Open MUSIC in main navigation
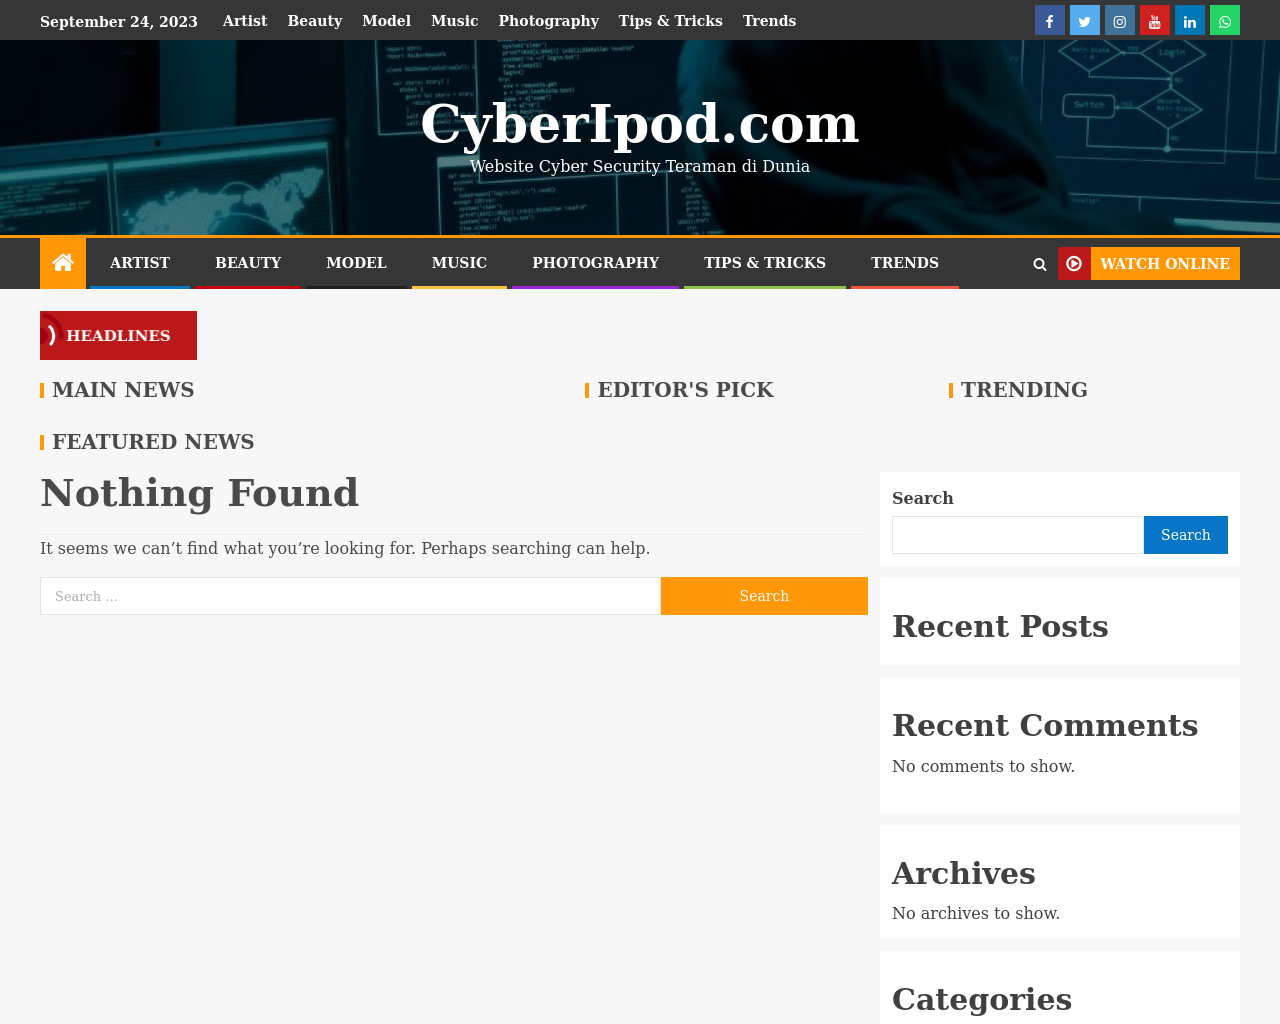 point(460,263)
